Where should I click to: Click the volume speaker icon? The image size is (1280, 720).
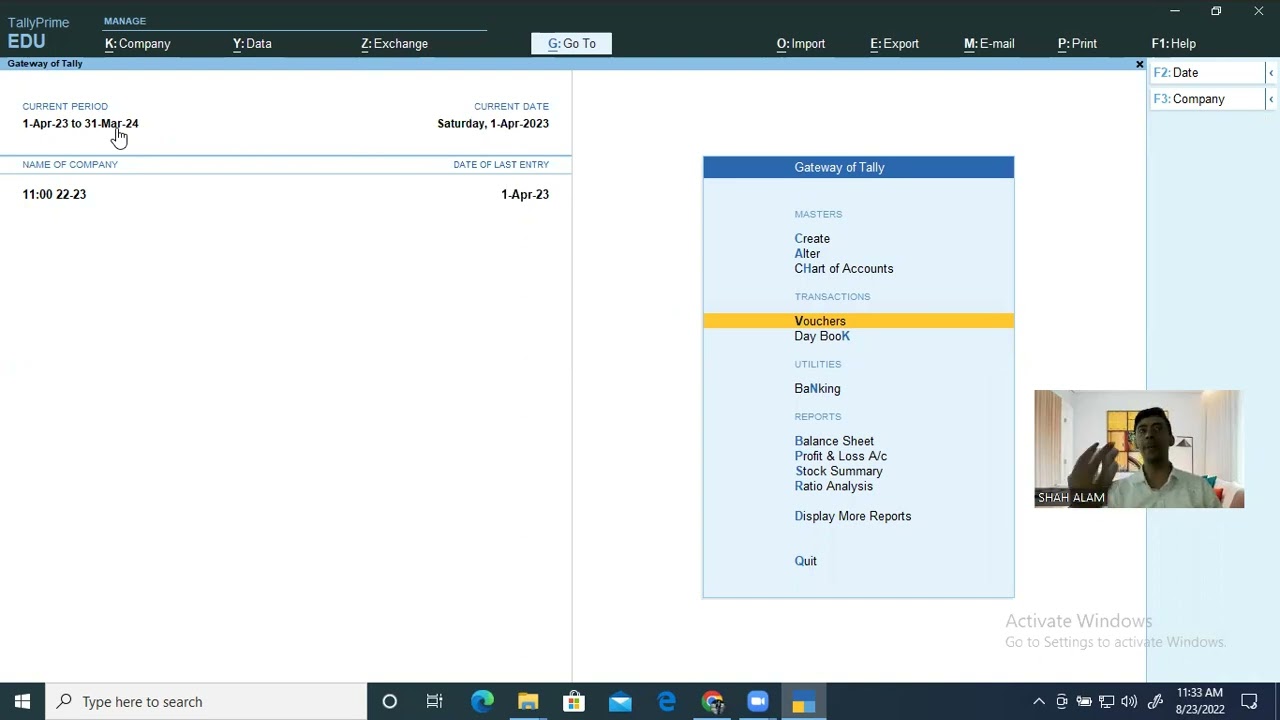pos(1129,702)
